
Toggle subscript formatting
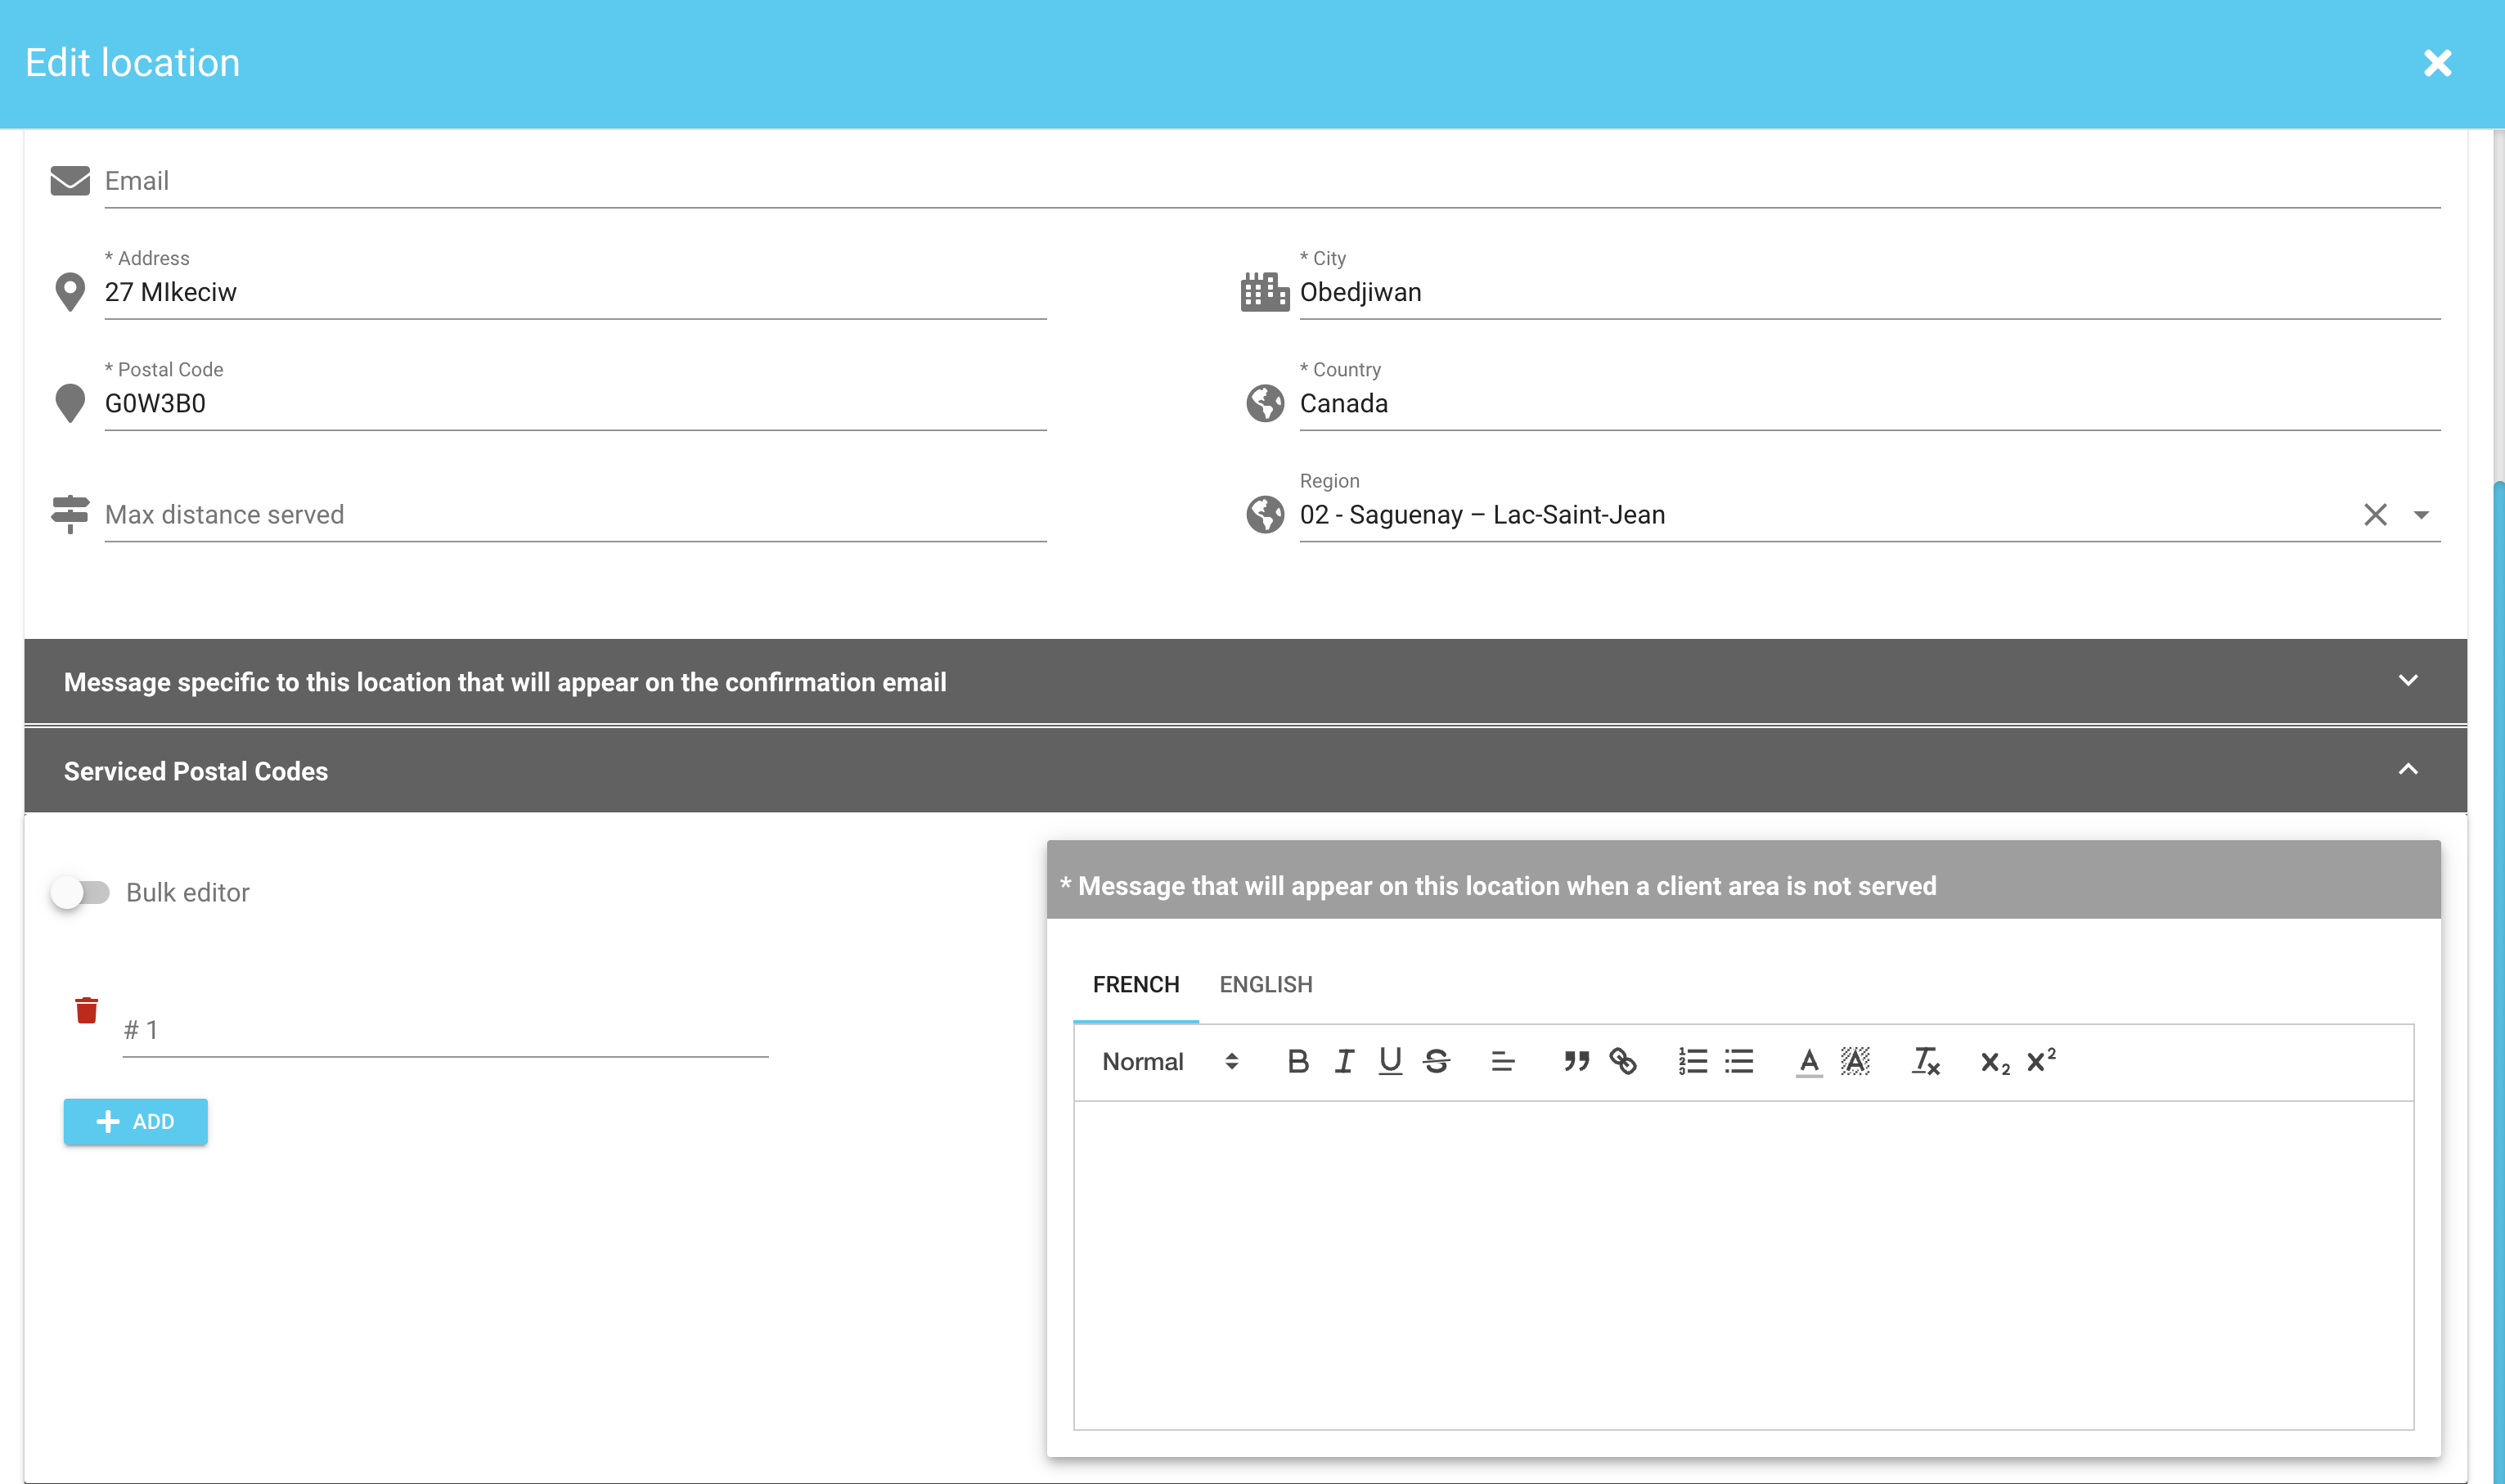tap(1994, 1062)
